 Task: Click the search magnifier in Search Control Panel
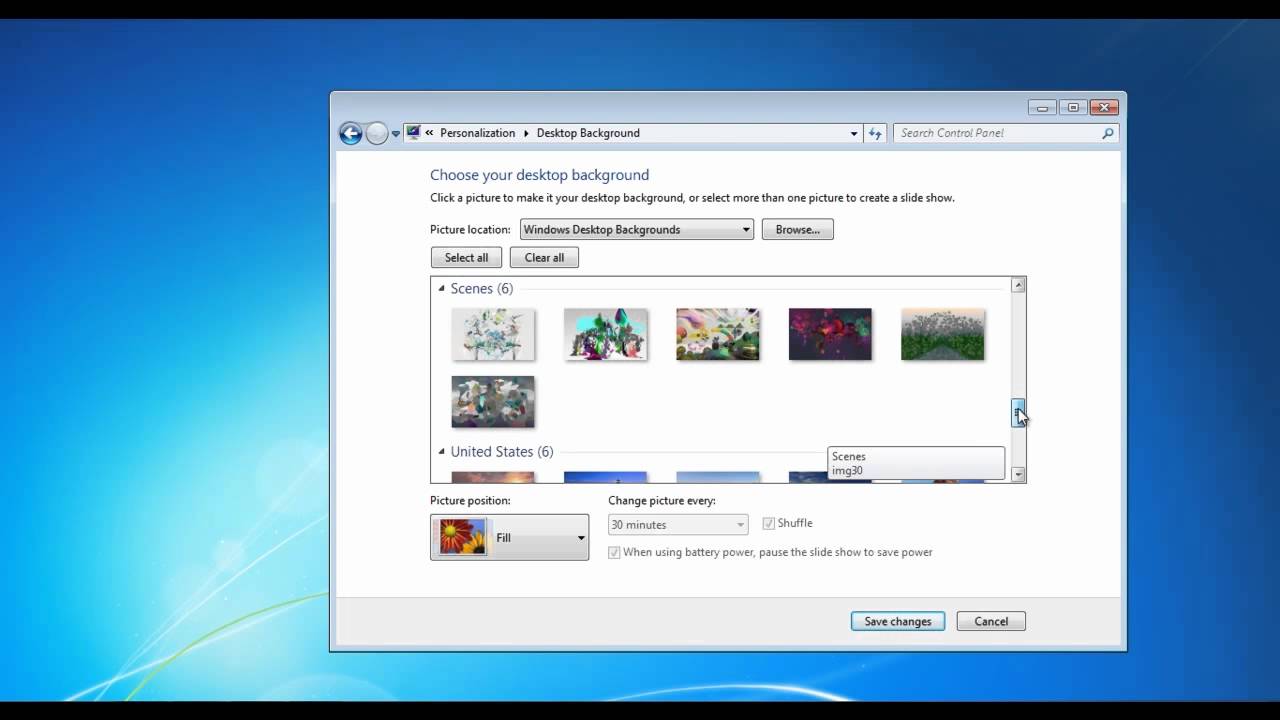1107,133
